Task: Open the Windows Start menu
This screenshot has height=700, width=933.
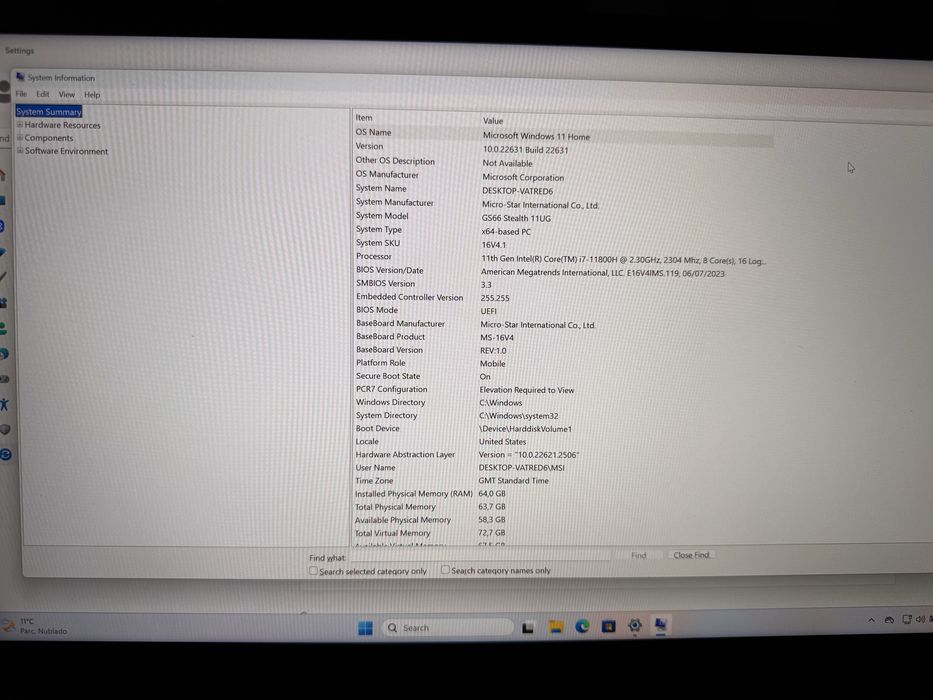Action: (365, 627)
